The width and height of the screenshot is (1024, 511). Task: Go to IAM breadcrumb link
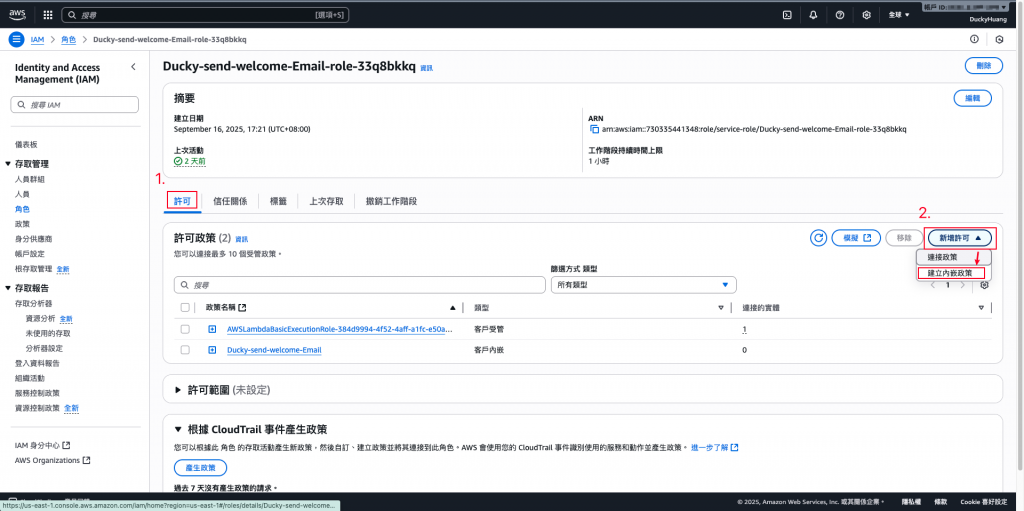(37, 39)
